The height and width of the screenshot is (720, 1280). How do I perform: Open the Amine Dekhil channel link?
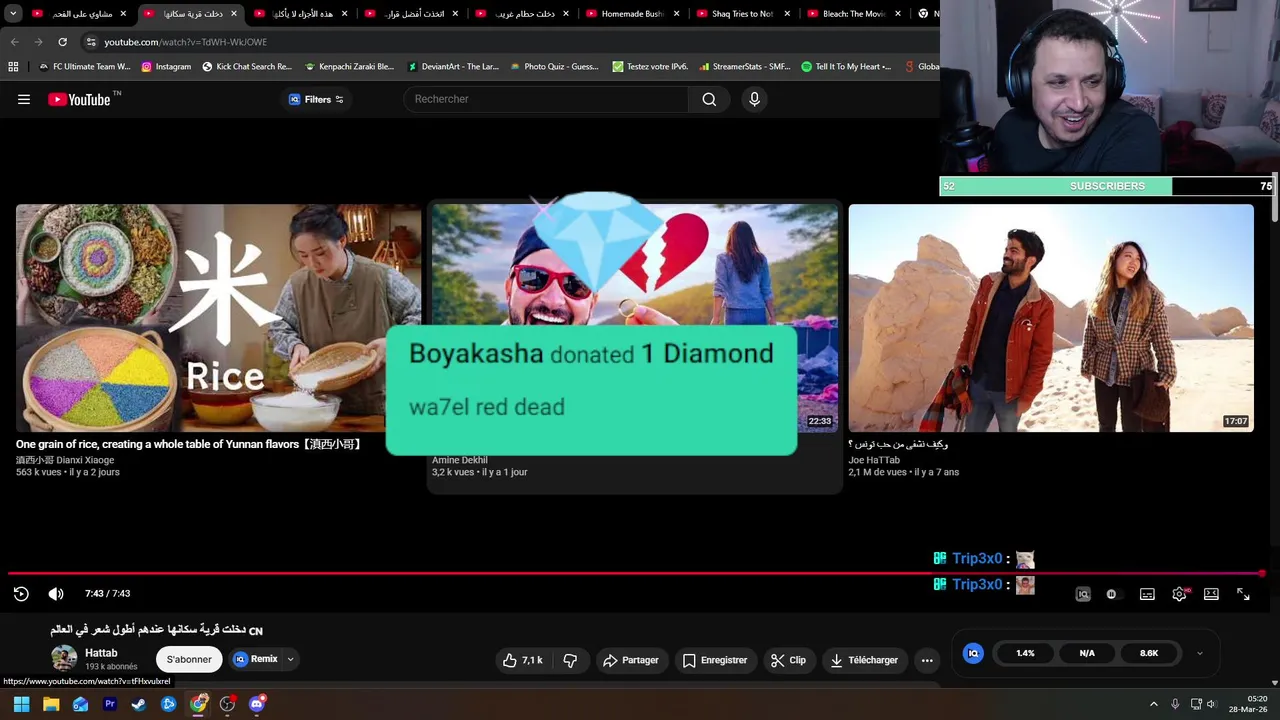[459, 460]
